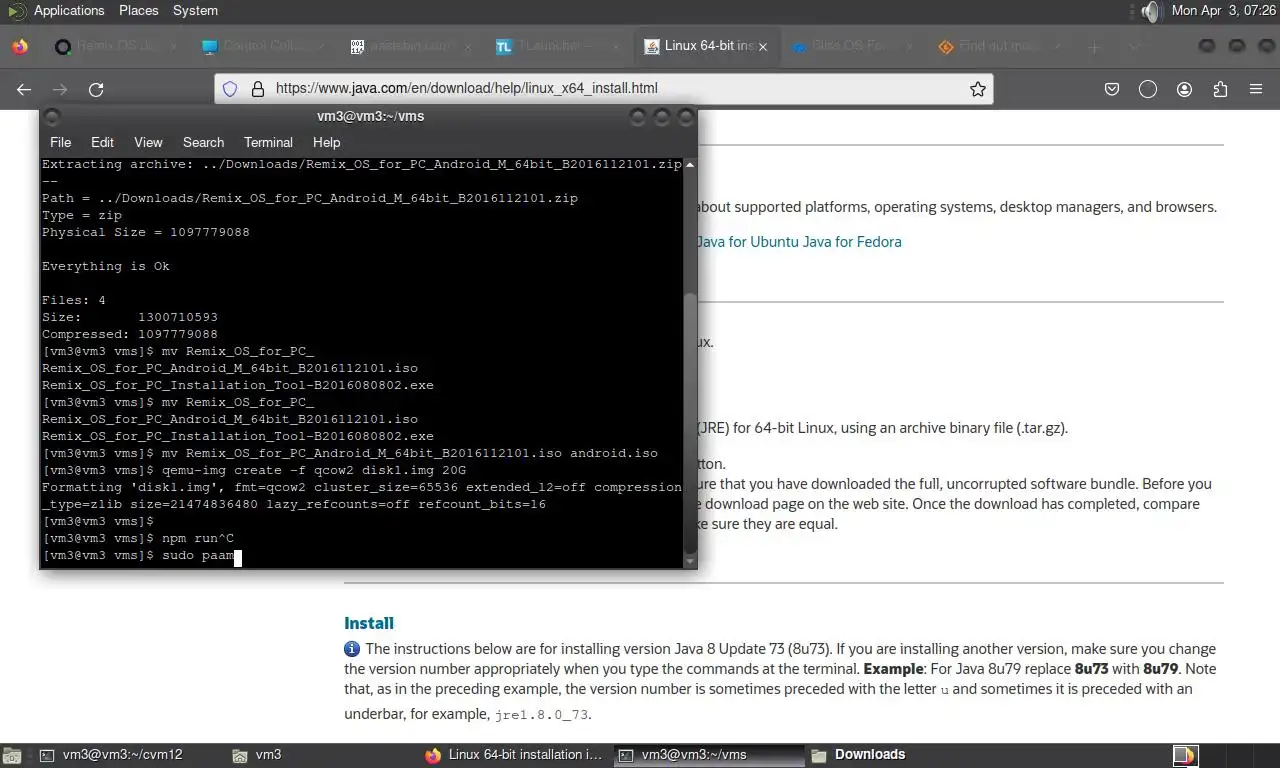Open the list all tabs dropdown
Image resolution: width=1280 pixels, height=768 pixels.
click(1133, 47)
